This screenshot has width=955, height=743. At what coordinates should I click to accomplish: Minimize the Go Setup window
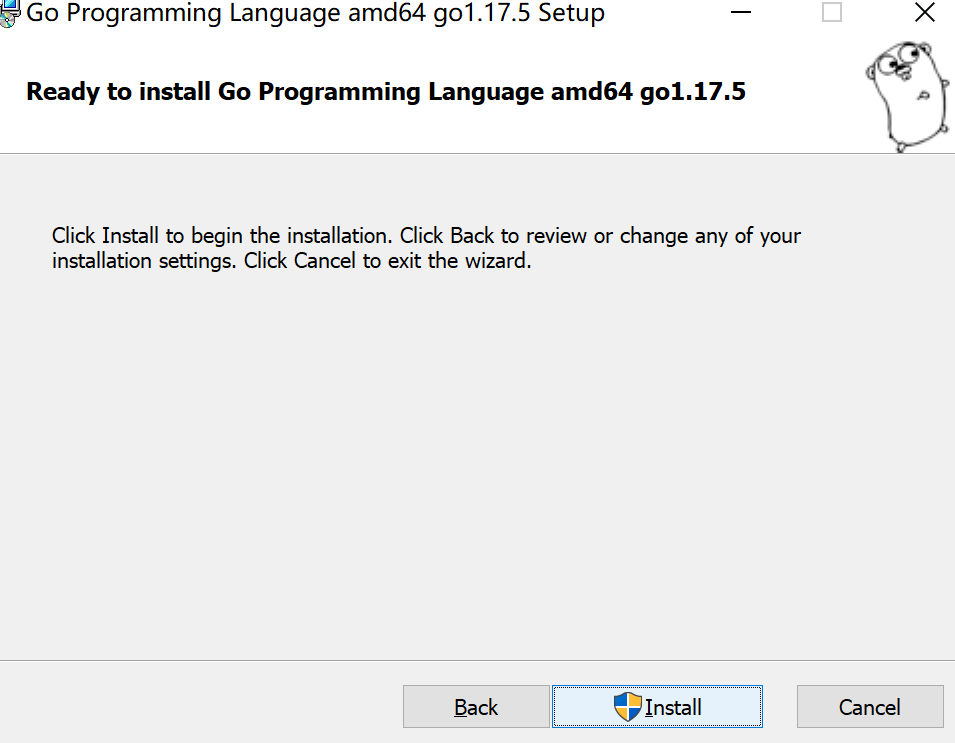[x=741, y=13]
